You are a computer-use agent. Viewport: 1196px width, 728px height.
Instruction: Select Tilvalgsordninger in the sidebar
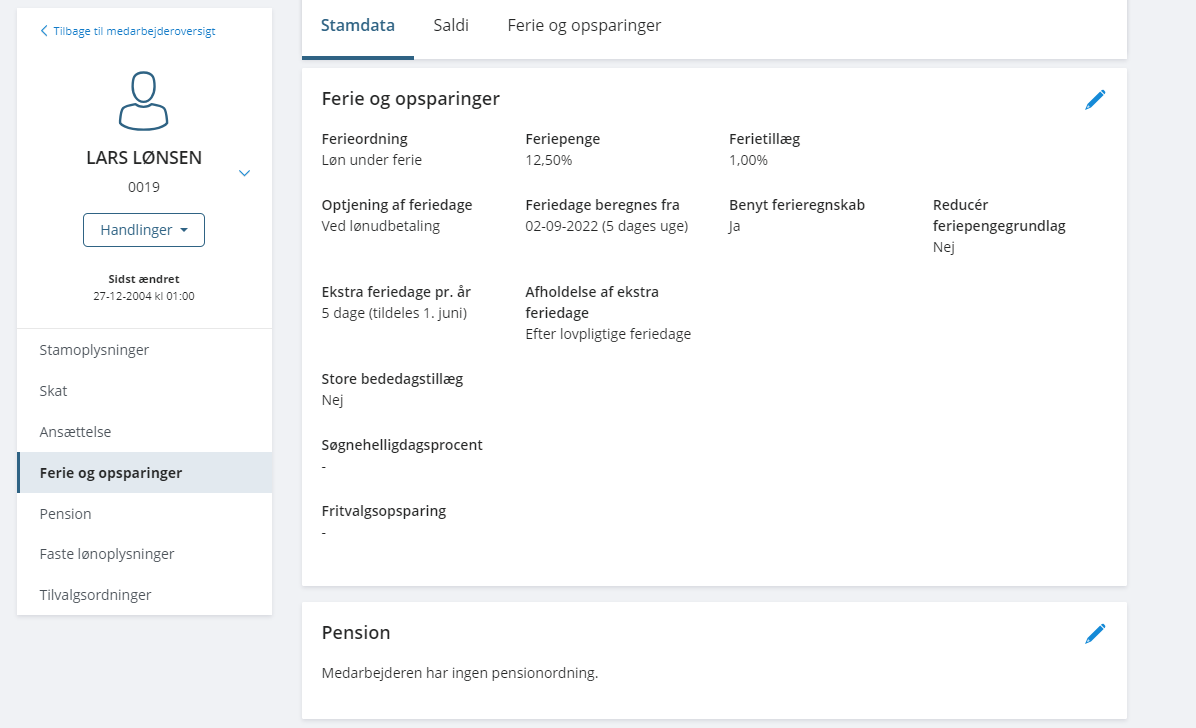[x=95, y=595]
